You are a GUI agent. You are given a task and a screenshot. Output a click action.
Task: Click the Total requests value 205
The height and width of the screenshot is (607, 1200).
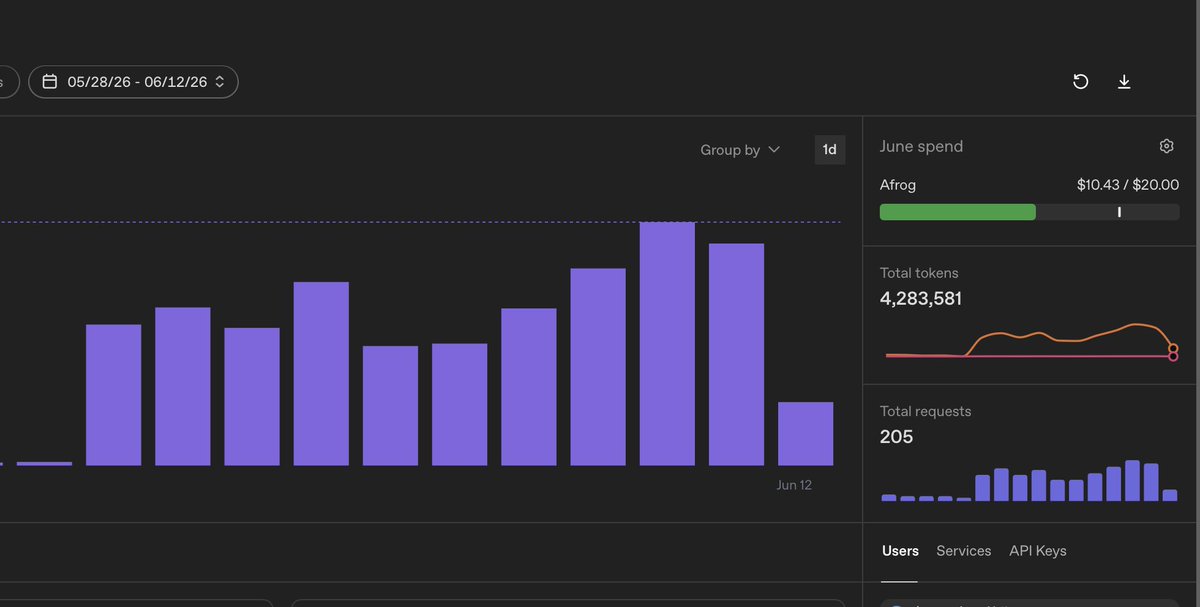click(896, 437)
